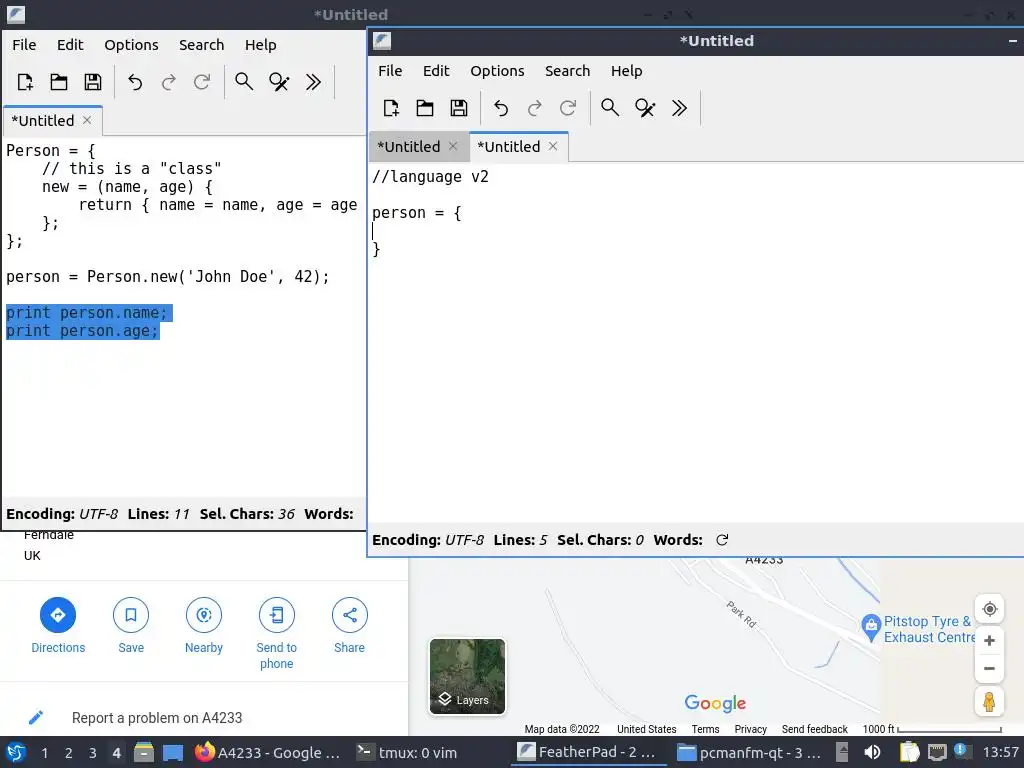Click Report a problem on A4233 link
The height and width of the screenshot is (768, 1024).
(157, 718)
